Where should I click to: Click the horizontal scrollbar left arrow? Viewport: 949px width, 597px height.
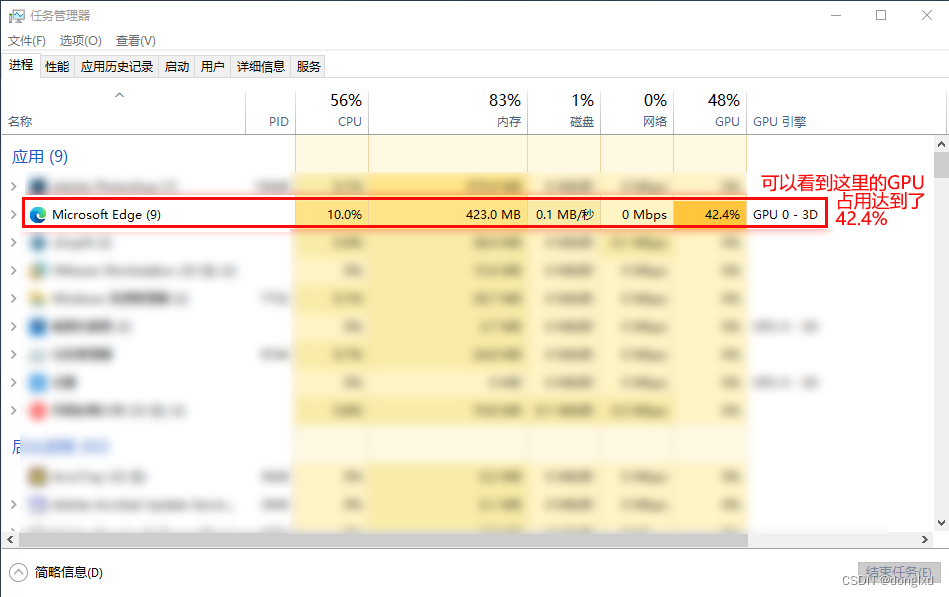pos(10,539)
